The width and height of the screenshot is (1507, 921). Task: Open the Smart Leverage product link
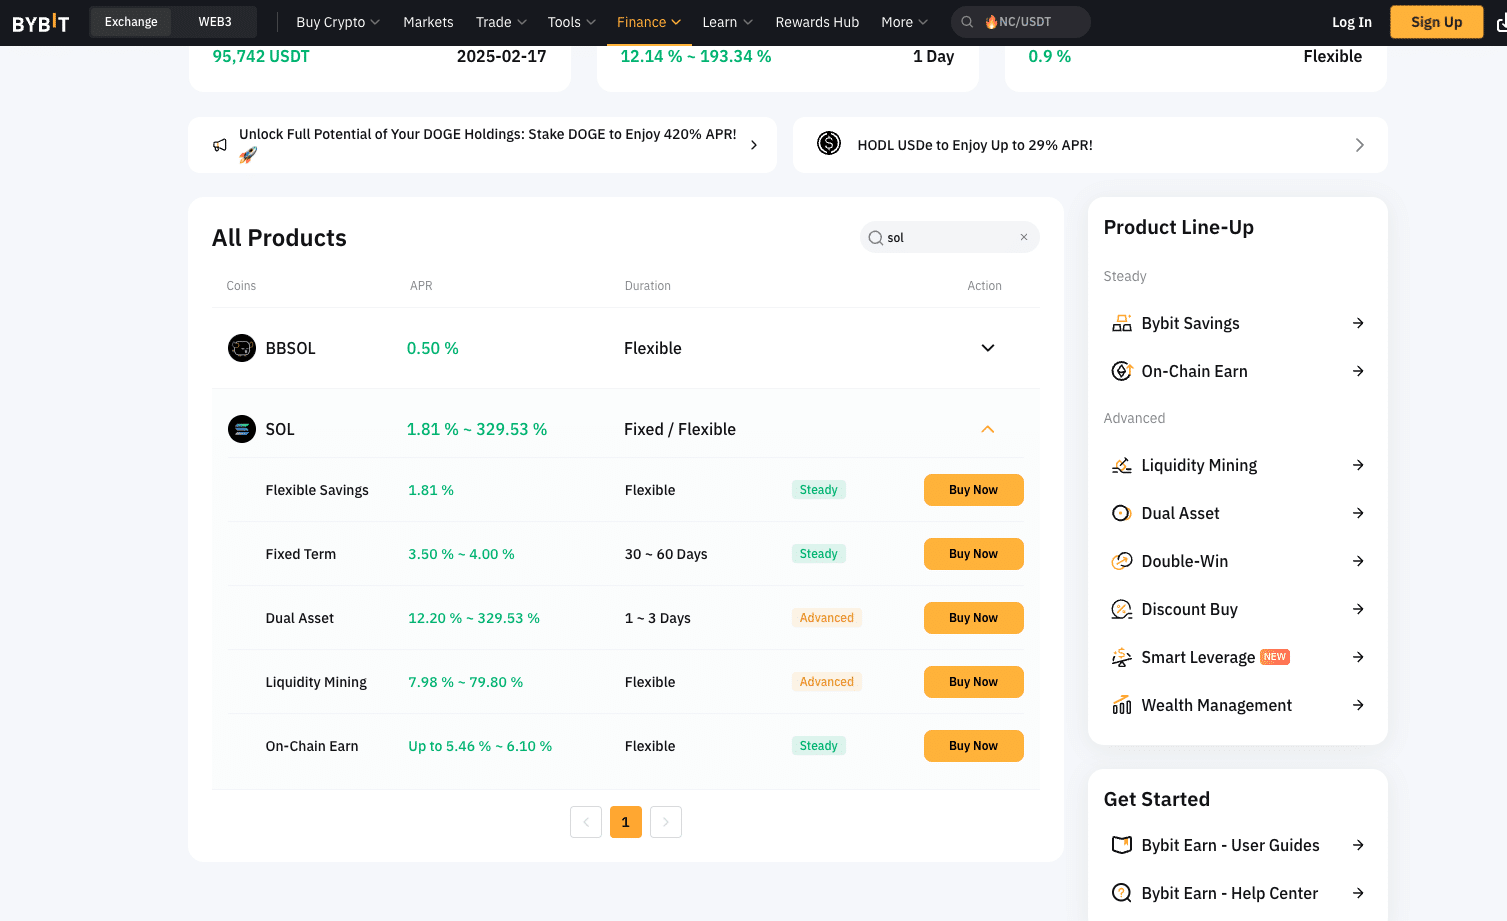1238,657
